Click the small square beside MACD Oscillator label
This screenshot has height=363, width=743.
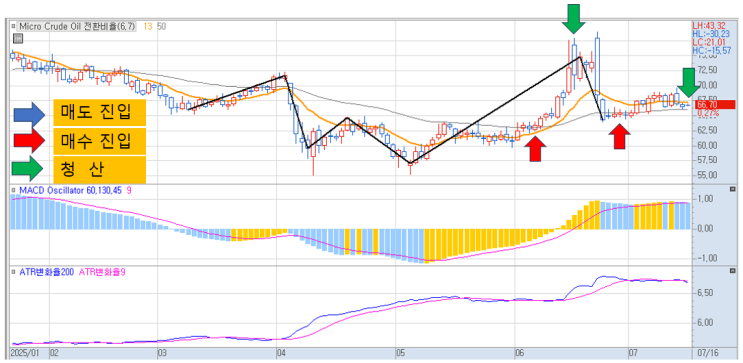pyautogui.click(x=13, y=191)
